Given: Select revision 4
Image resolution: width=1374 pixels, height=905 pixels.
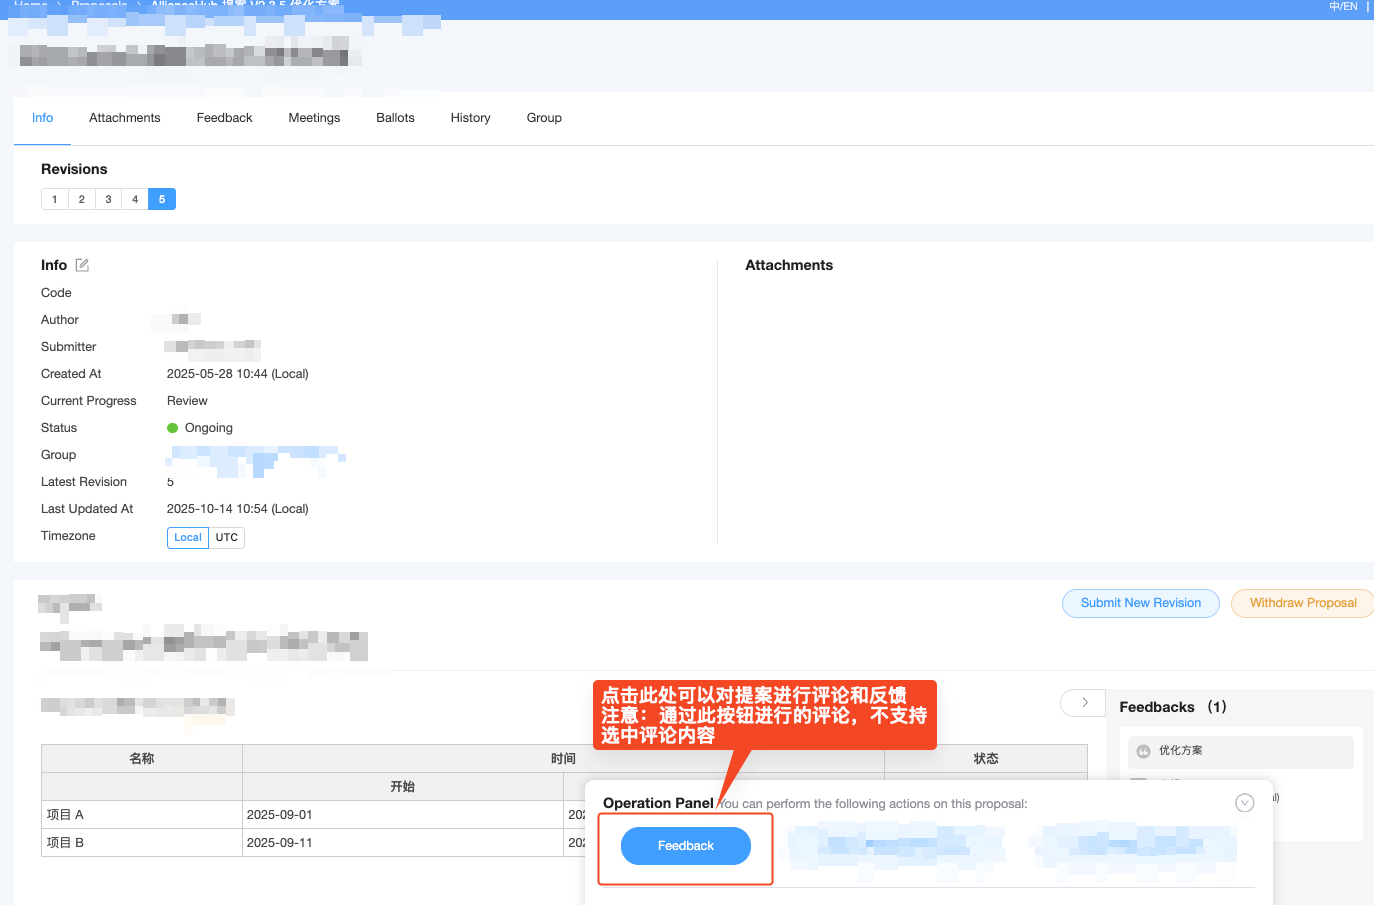Looking at the screenshot, I should click(135, 199).
